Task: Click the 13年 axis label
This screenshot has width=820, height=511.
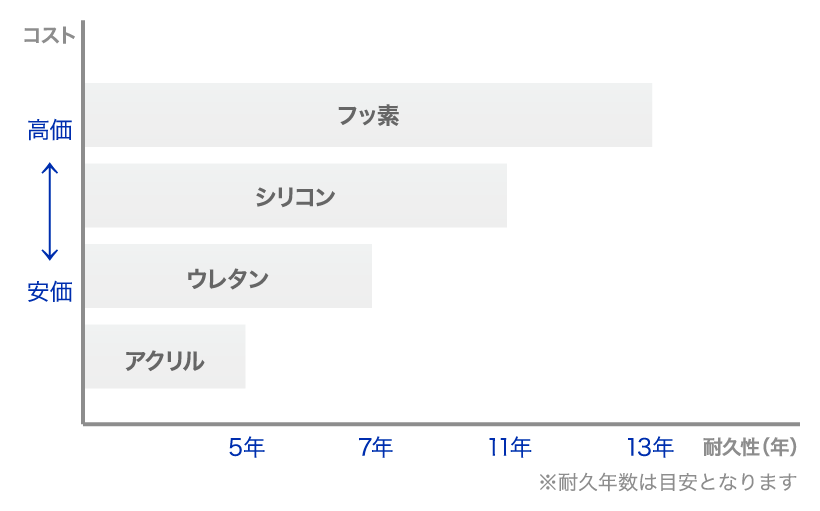Action: point(650,448)
